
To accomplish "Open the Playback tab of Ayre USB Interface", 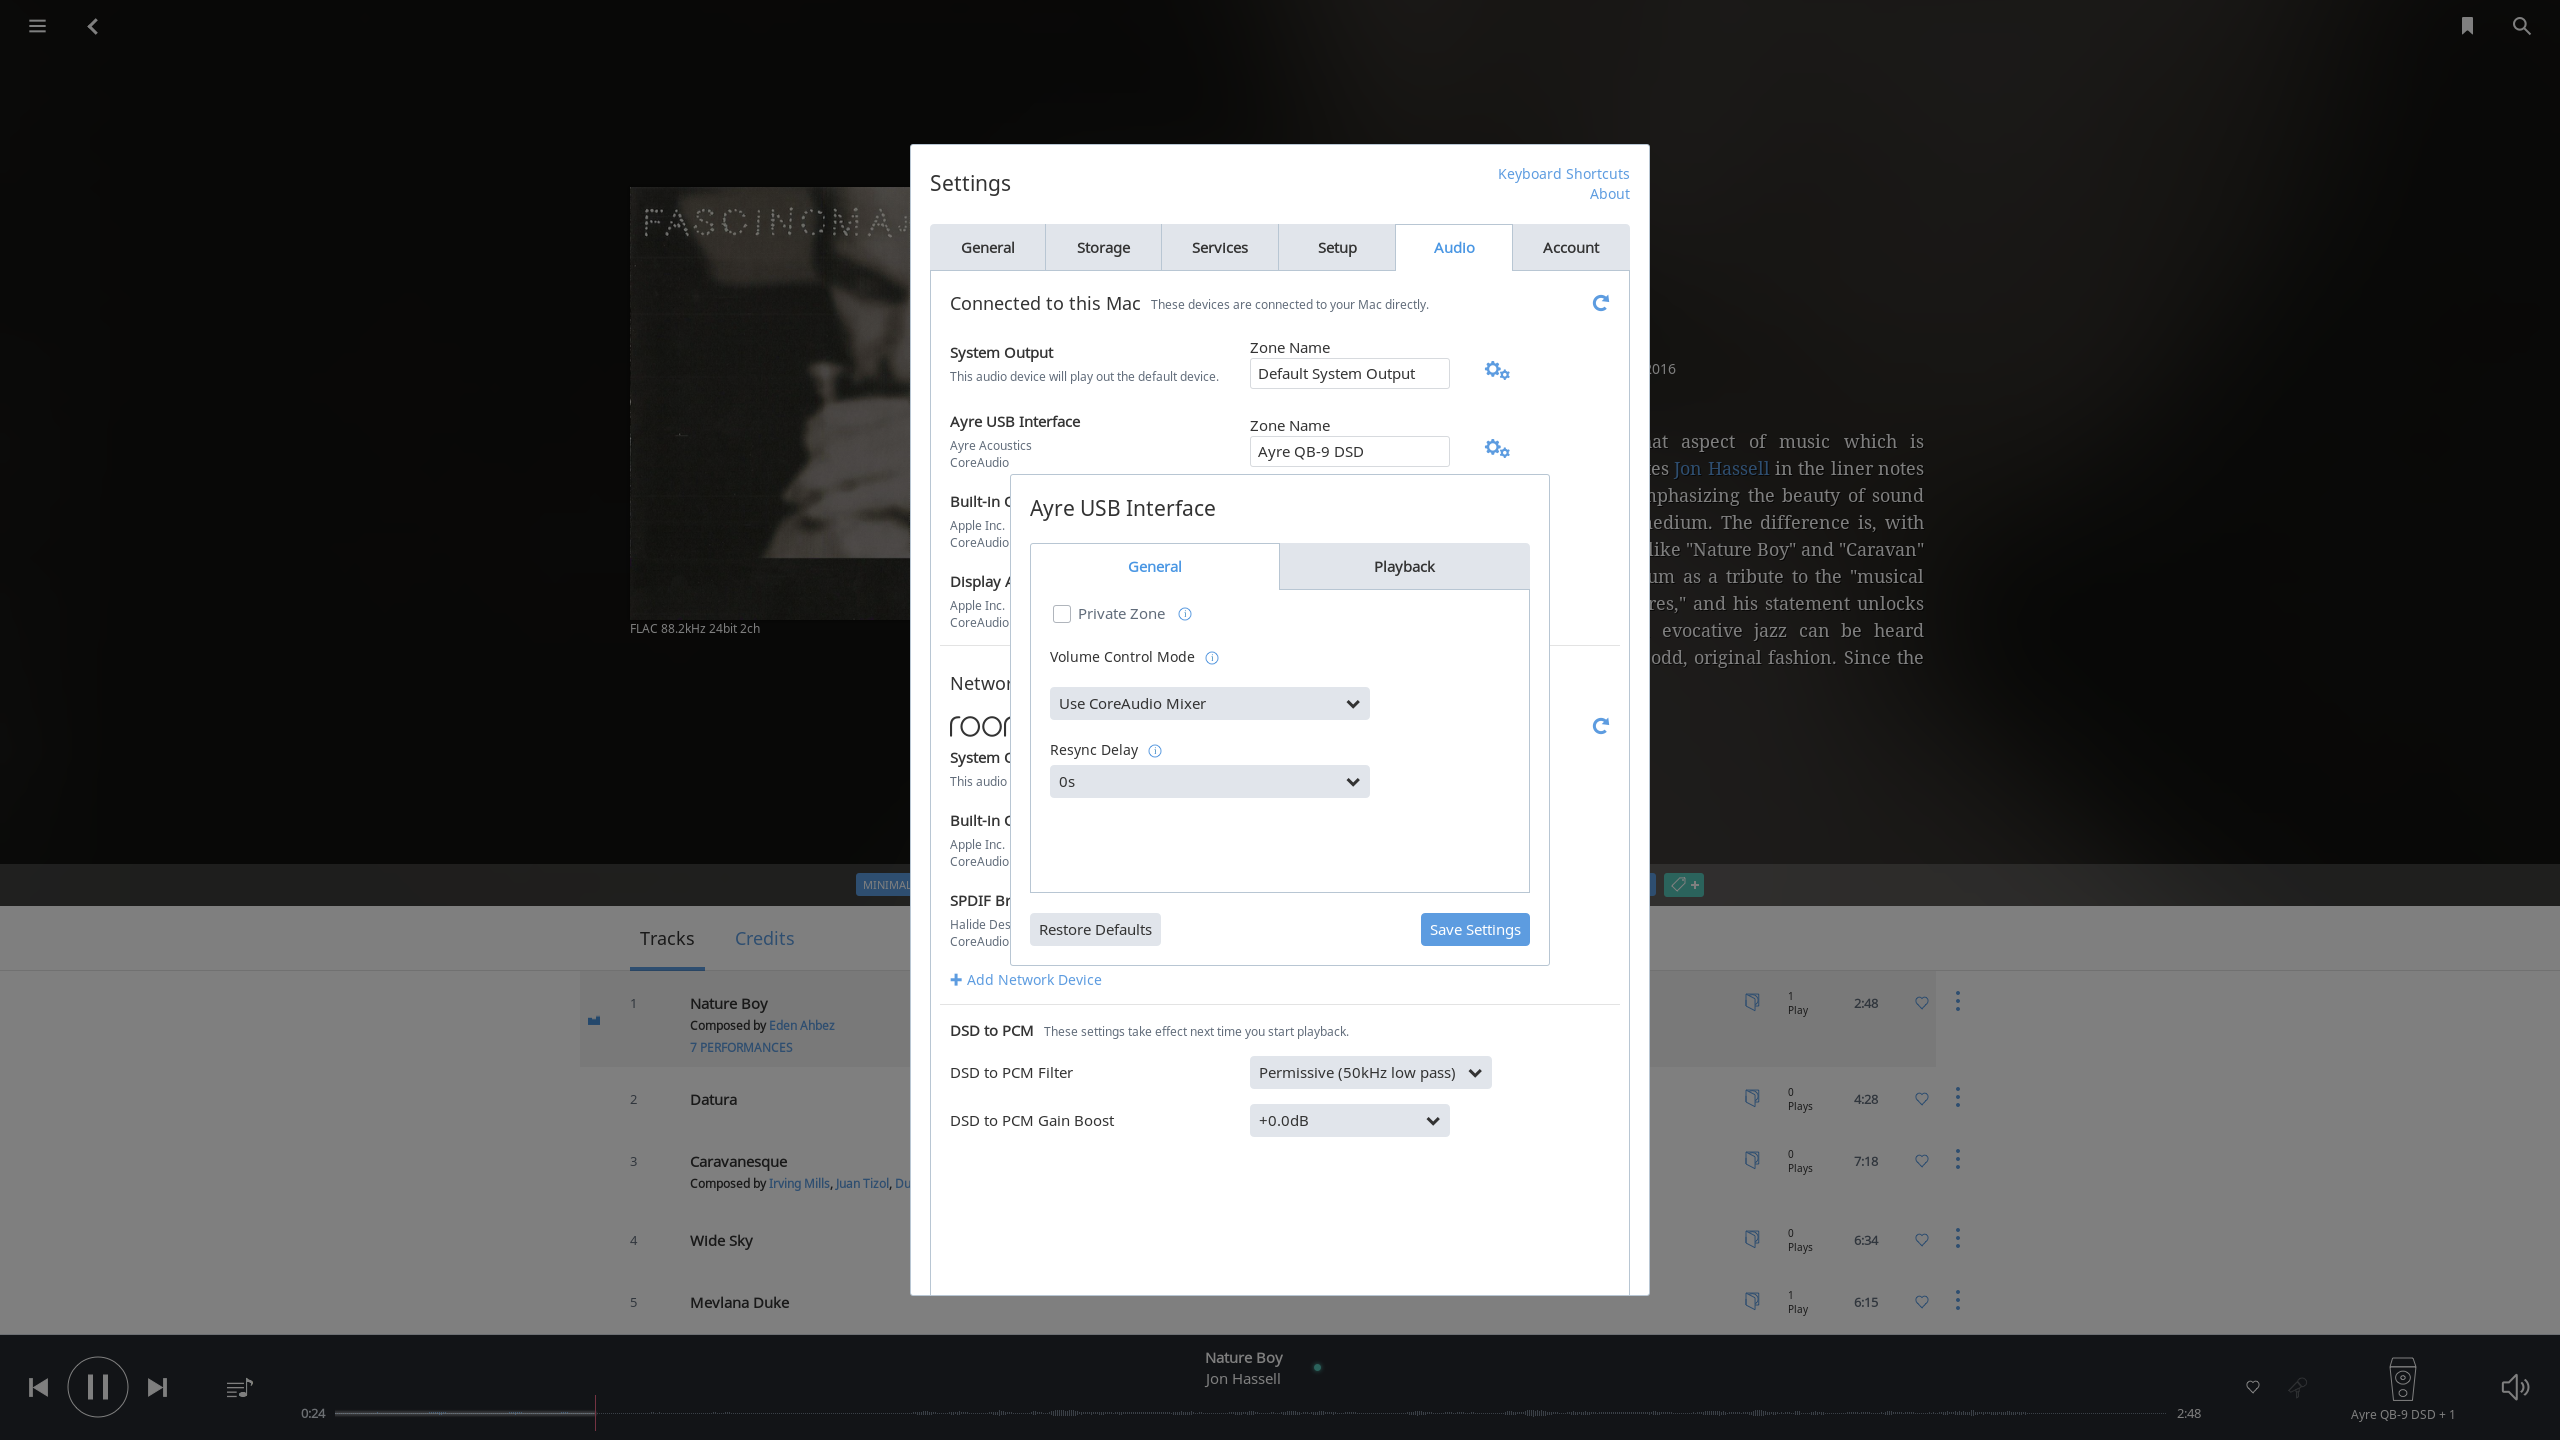I will (x=1404, y=567).
